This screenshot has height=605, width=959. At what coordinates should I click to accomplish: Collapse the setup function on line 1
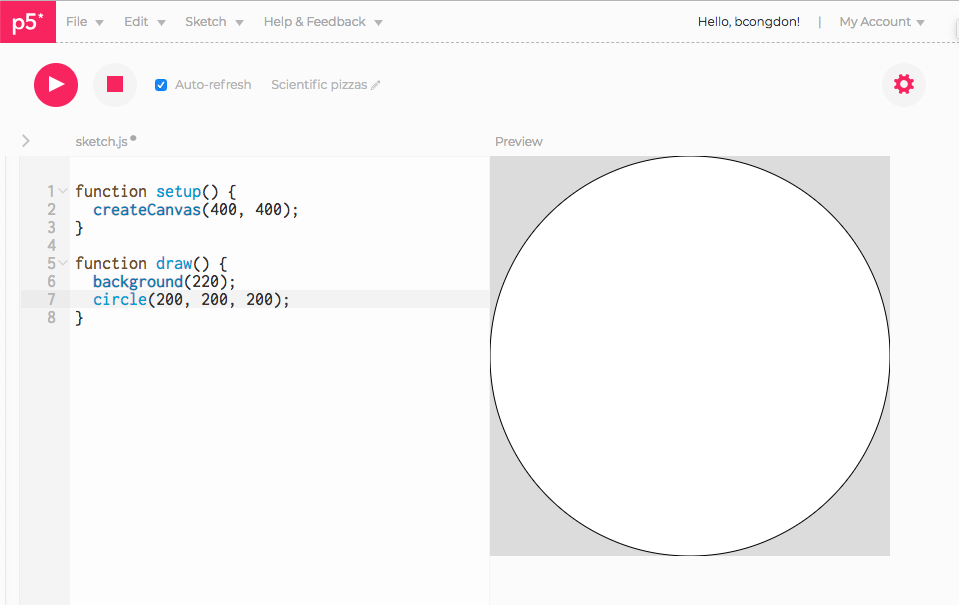coord(62,189)
